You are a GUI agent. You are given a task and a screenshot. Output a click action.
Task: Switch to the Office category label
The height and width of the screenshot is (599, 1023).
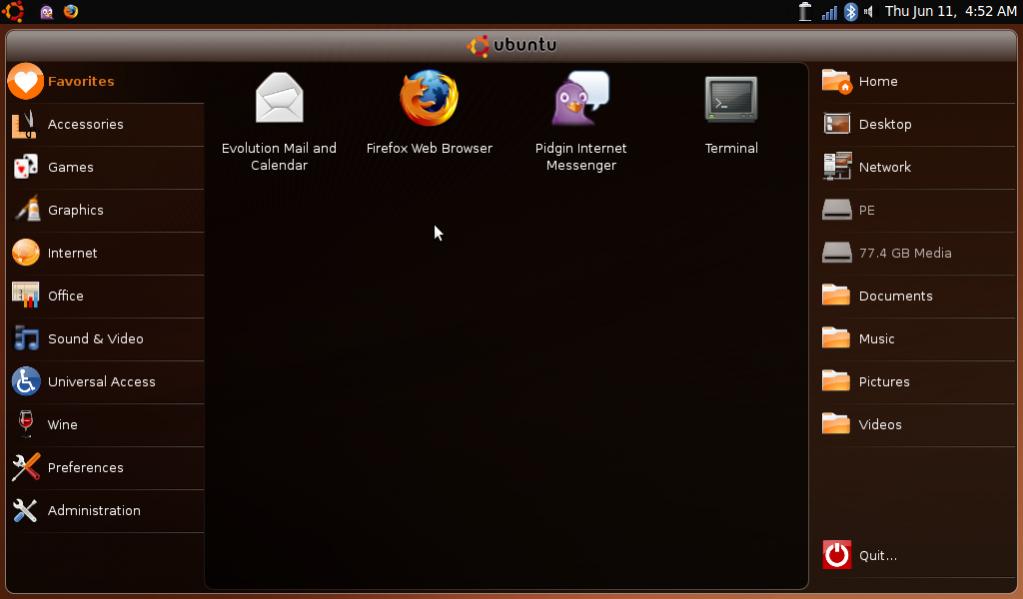[x=65, y=296]
